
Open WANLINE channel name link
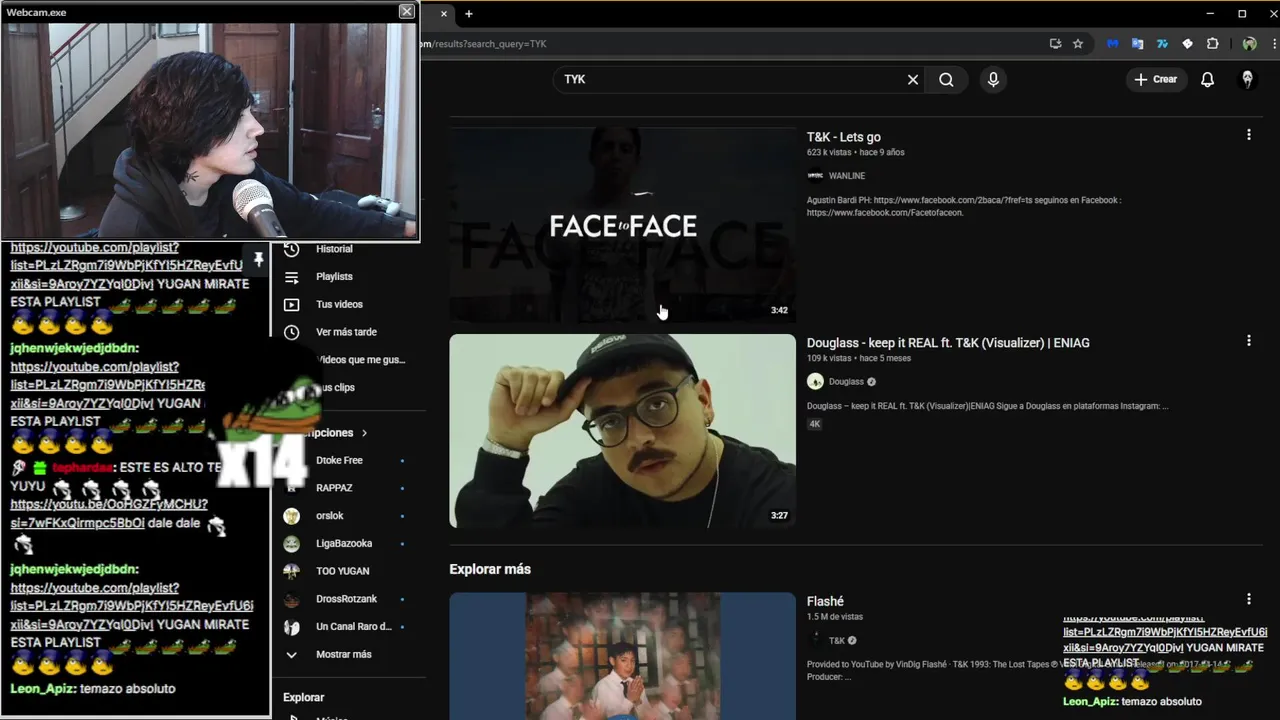tap(847, 176)
